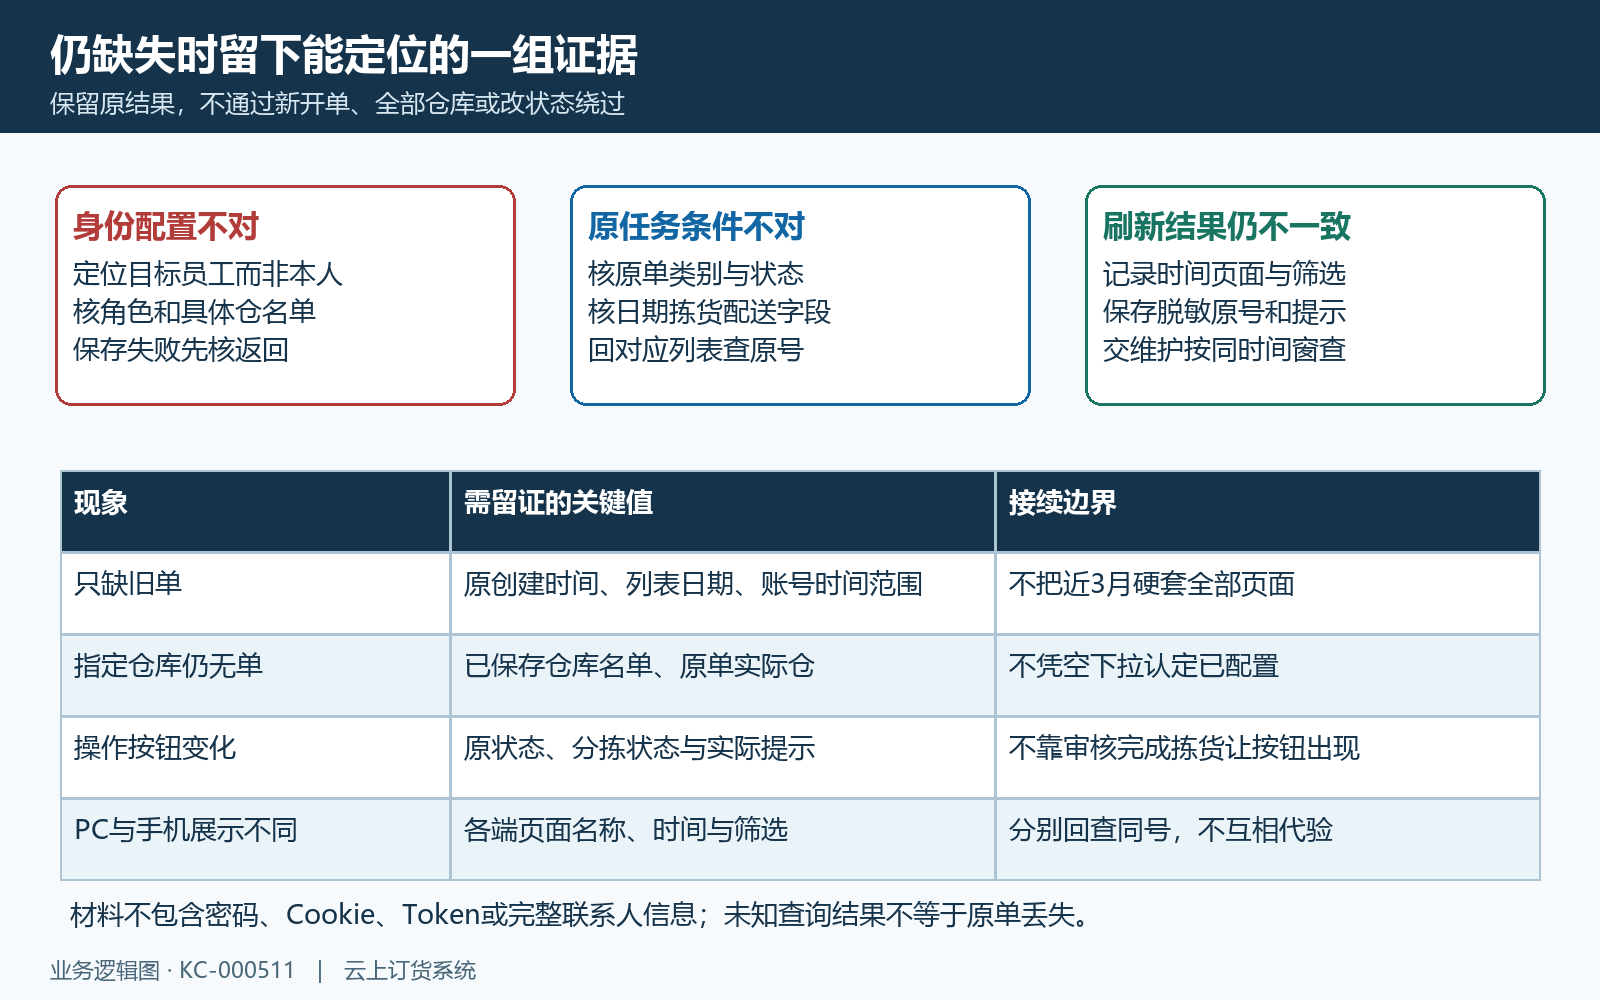Viewport: 1600px width, 1000px height.
Task: Click the line 记录时间页面与筛选
Action: (x=1224, y=274)
